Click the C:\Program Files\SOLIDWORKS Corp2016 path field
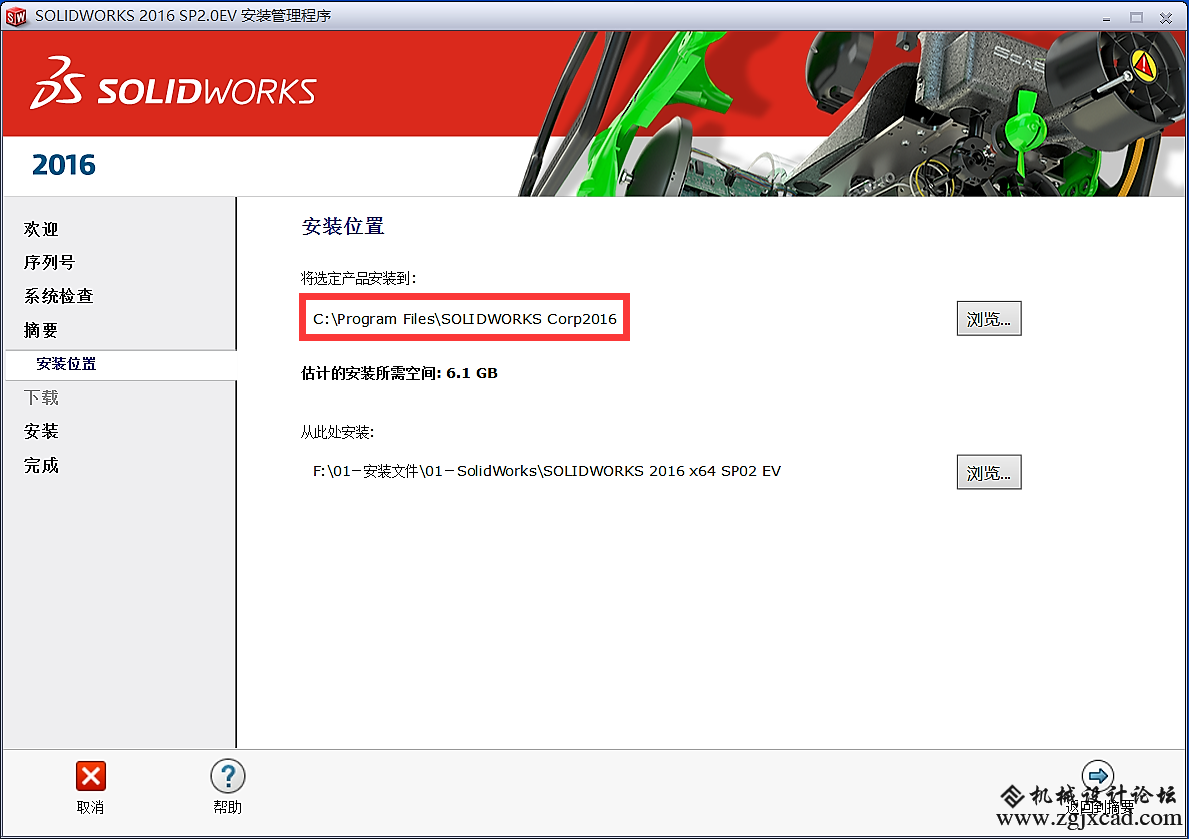Viewport: 1189px width, 839px height. point(464,319)
